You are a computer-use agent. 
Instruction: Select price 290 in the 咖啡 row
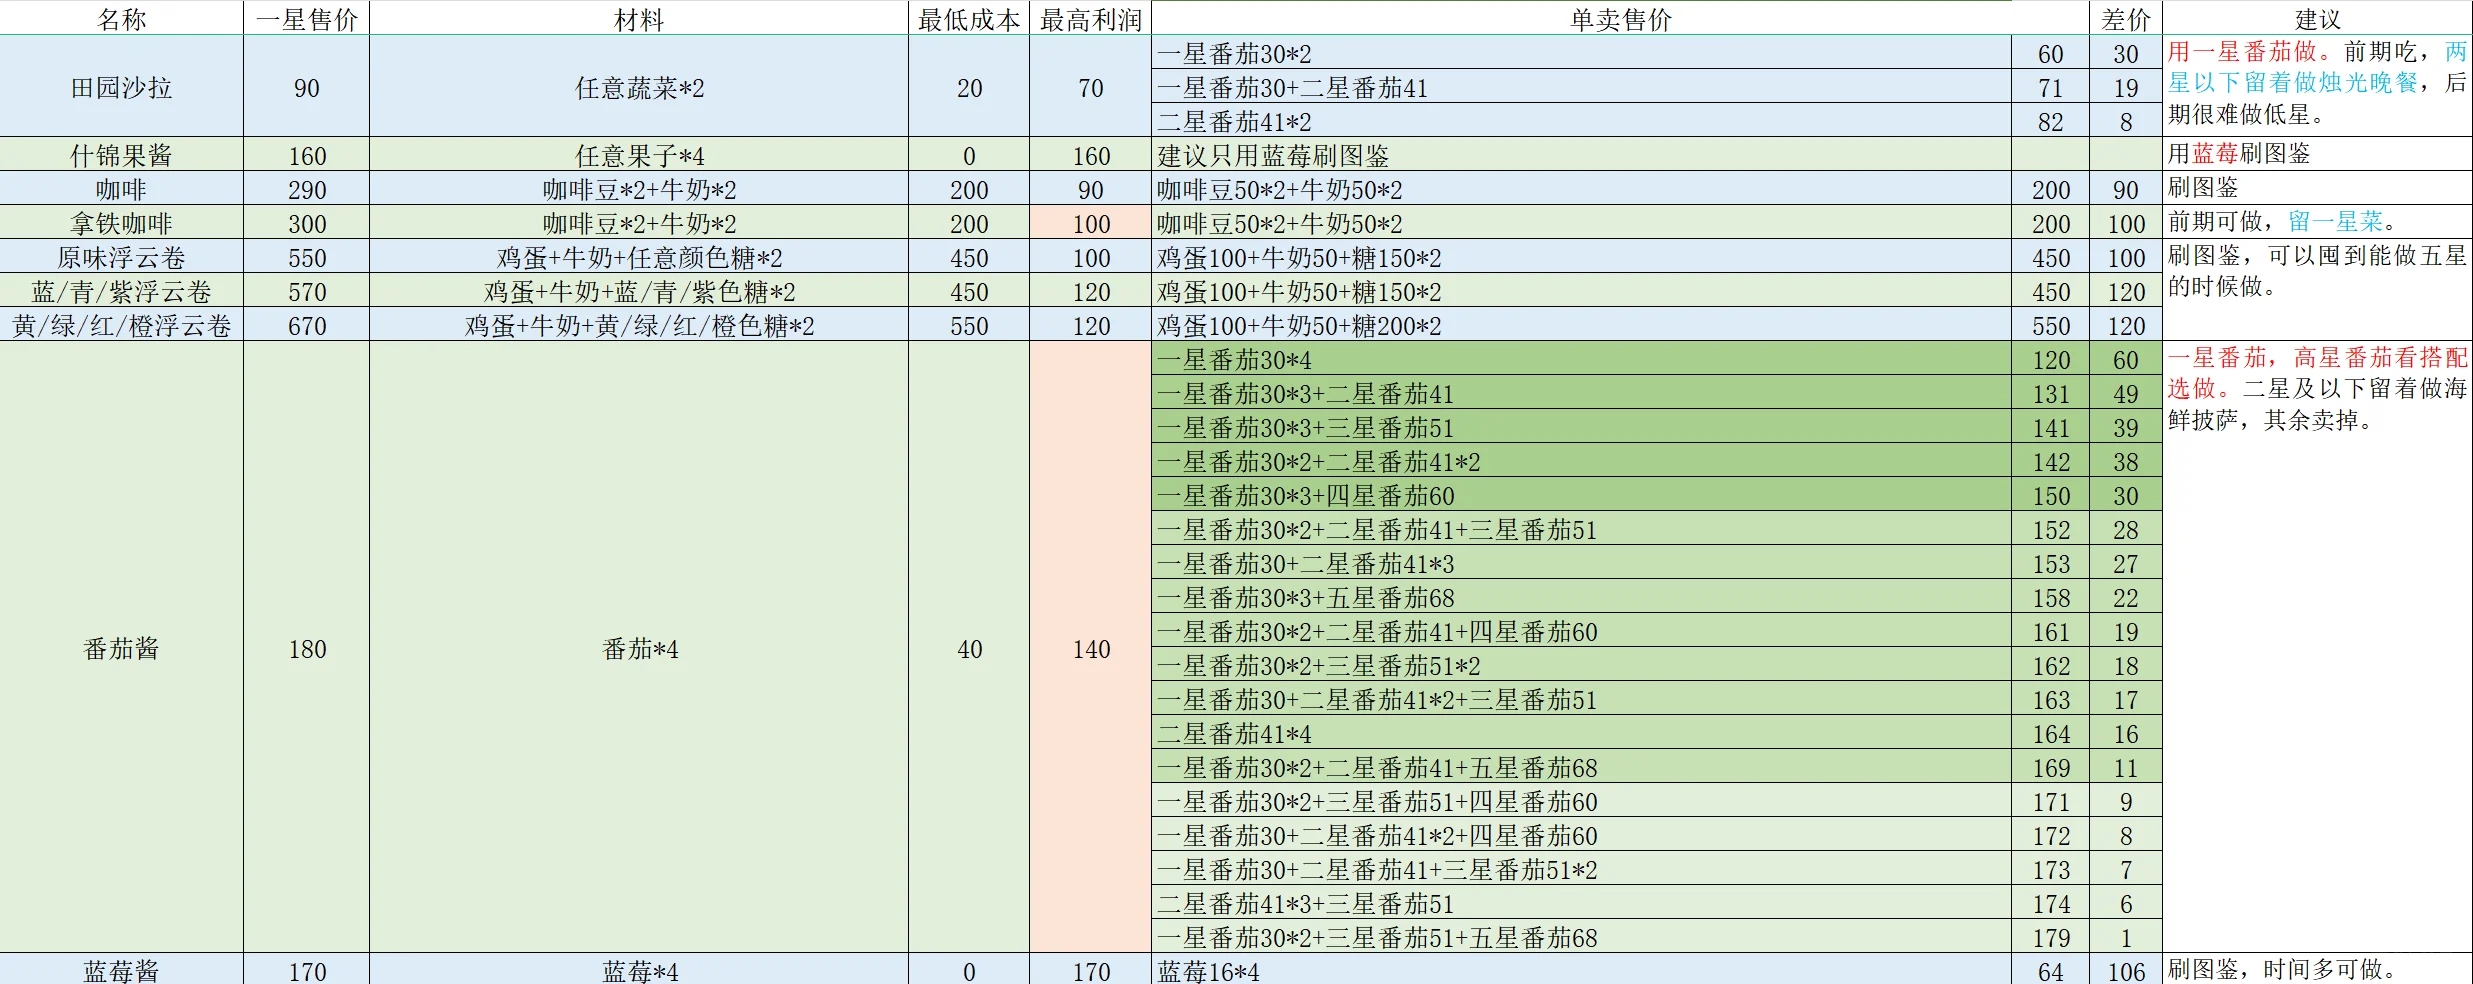(306, 189)
